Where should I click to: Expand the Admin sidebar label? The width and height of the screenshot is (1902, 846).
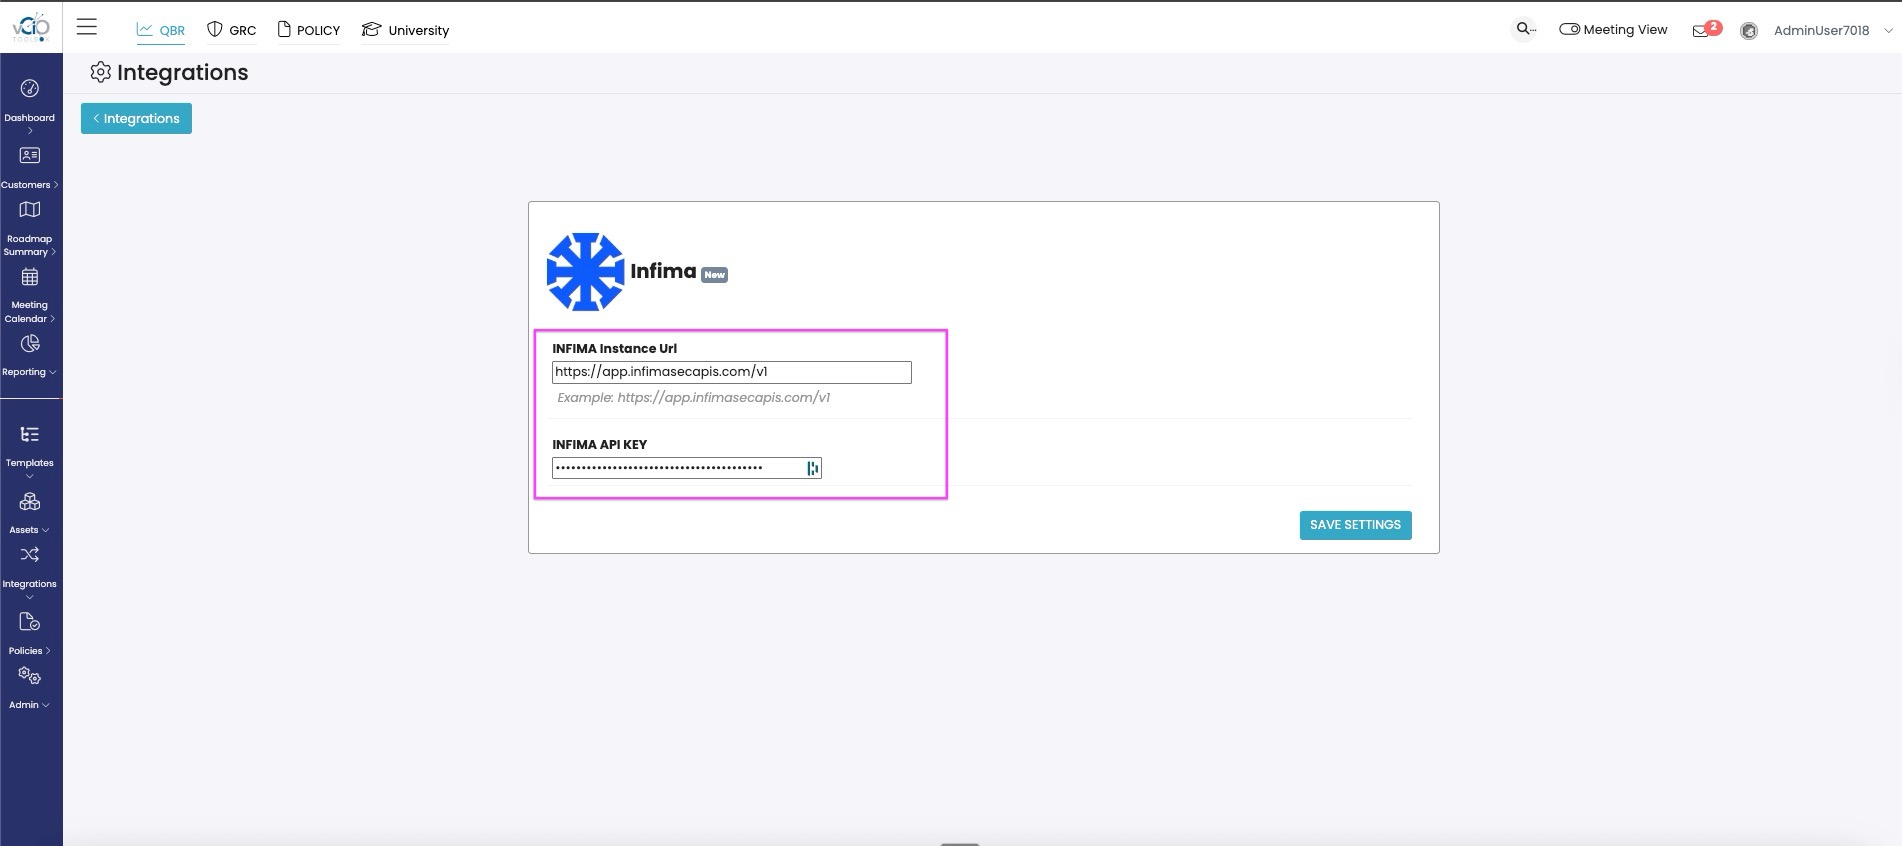pos(29,705)
